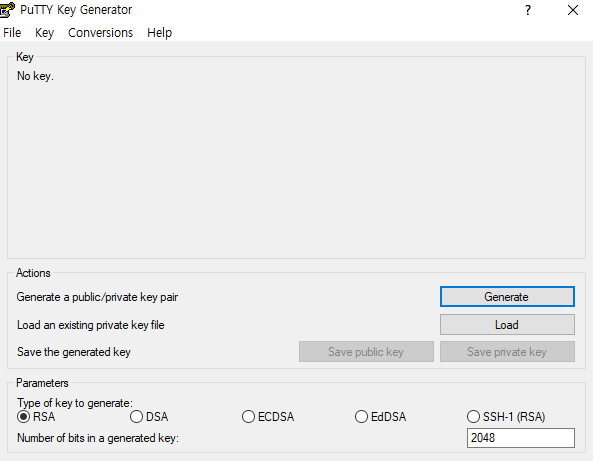Click the PuTTY Key Generator title bar icon

pyautogui.click(x=7, y=10)
